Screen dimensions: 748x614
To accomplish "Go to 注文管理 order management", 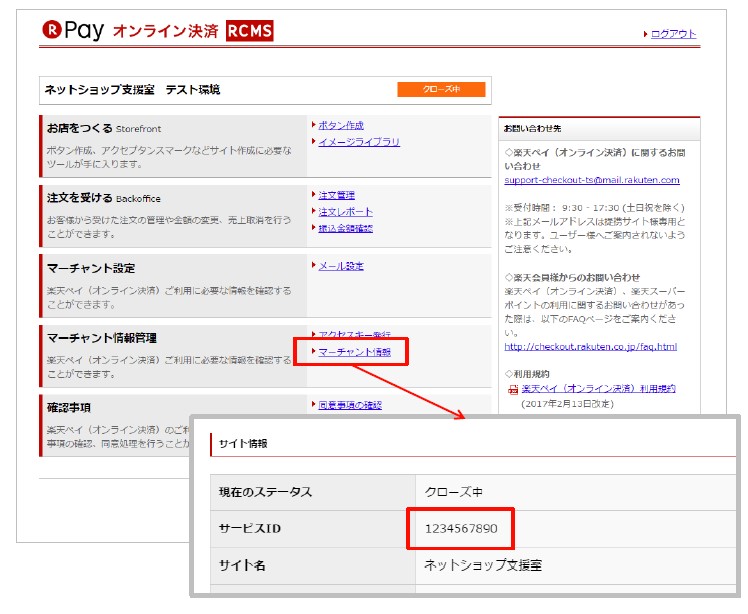I will pos(337,195).
